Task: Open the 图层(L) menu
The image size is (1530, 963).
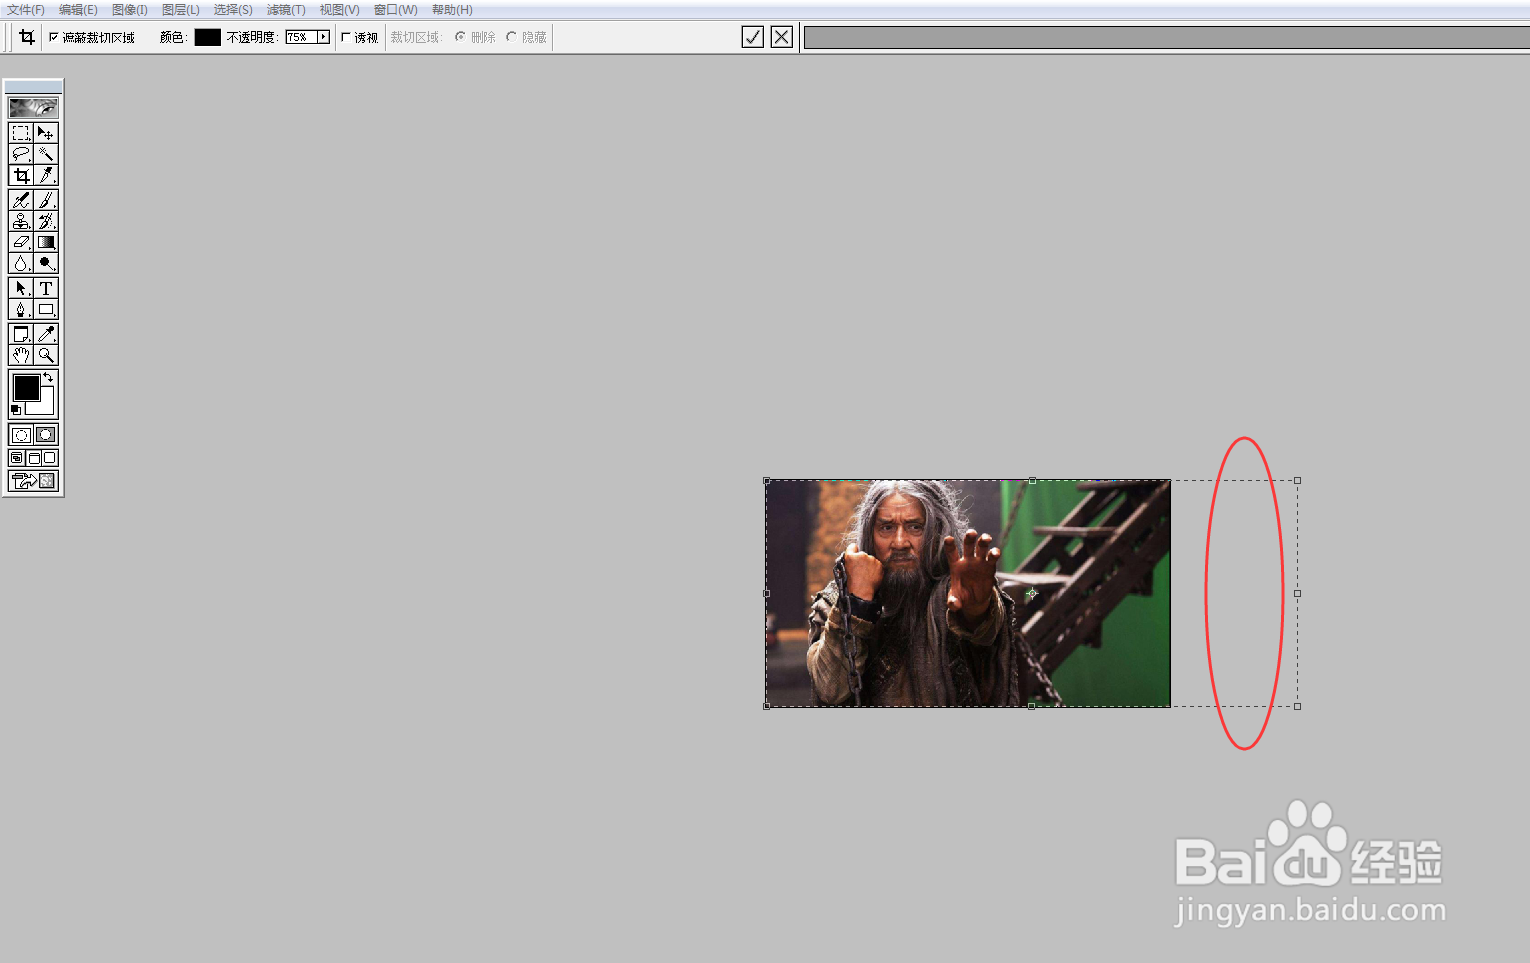Action: click(x=181, y=10)
